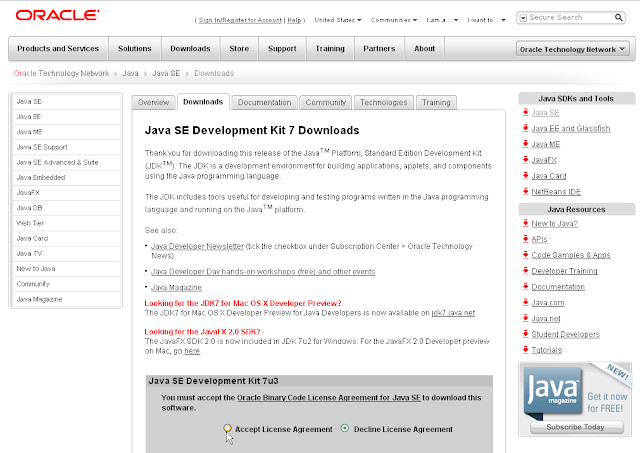Click Subscribe Today button
Viewport: 640px width, 453px height.
pos(577,427)
